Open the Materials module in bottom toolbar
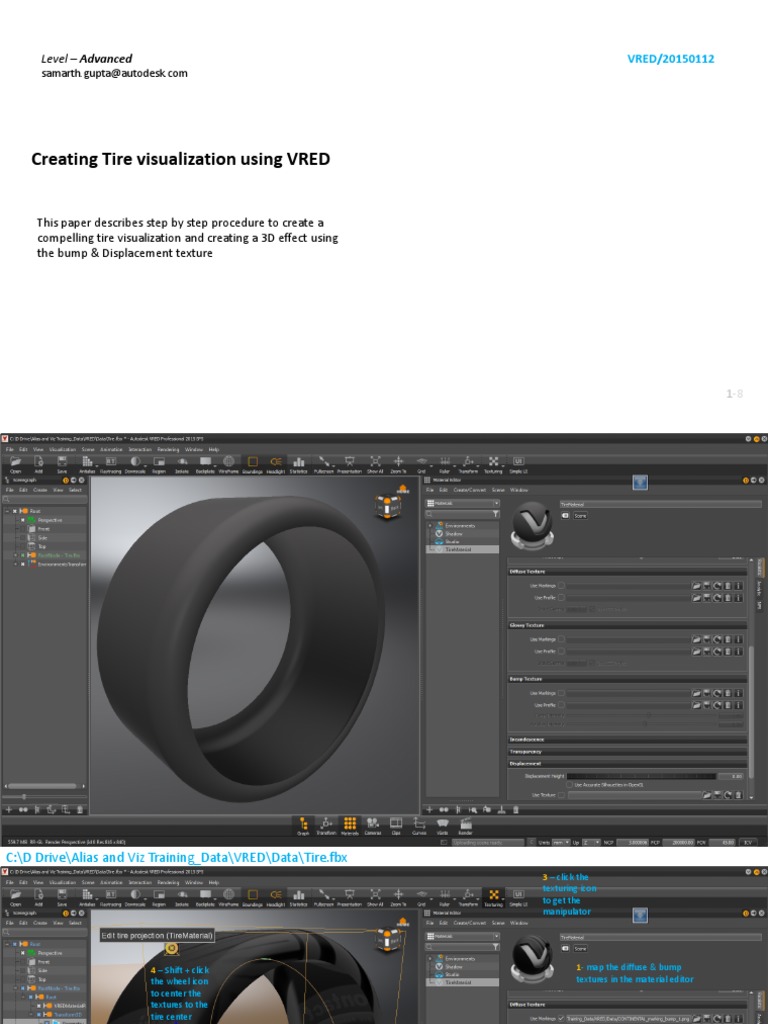Image resolution: width=768 pixels, height=1024 pixels. (349, 825)
